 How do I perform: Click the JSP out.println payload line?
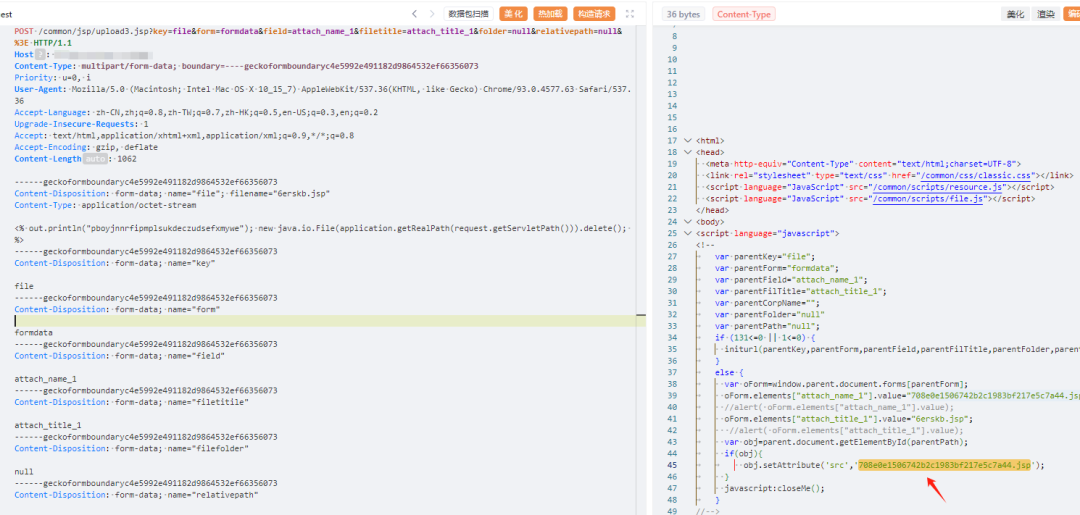pos(320,228)
